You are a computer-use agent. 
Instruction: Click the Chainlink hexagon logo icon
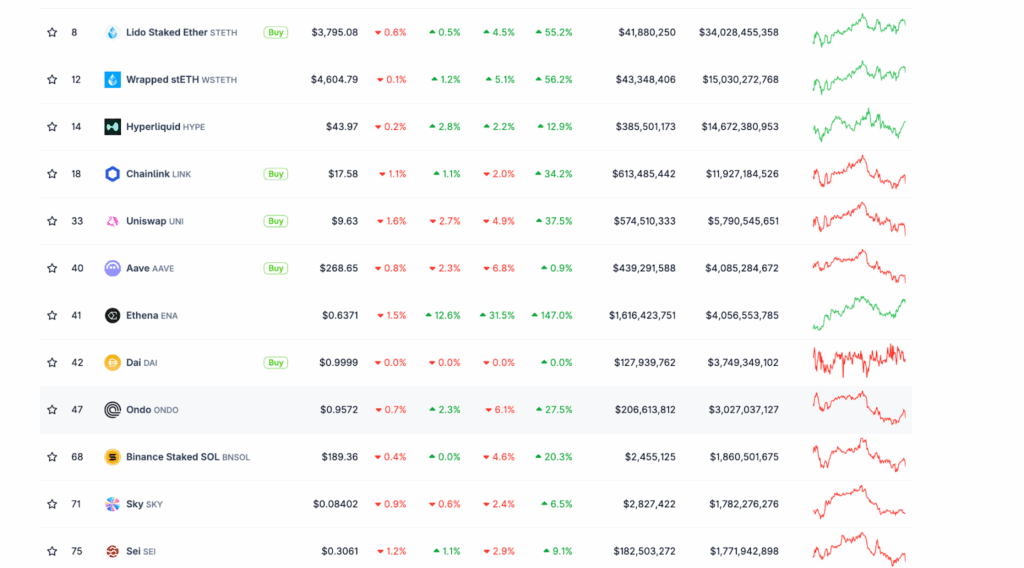tap(112, 174)
